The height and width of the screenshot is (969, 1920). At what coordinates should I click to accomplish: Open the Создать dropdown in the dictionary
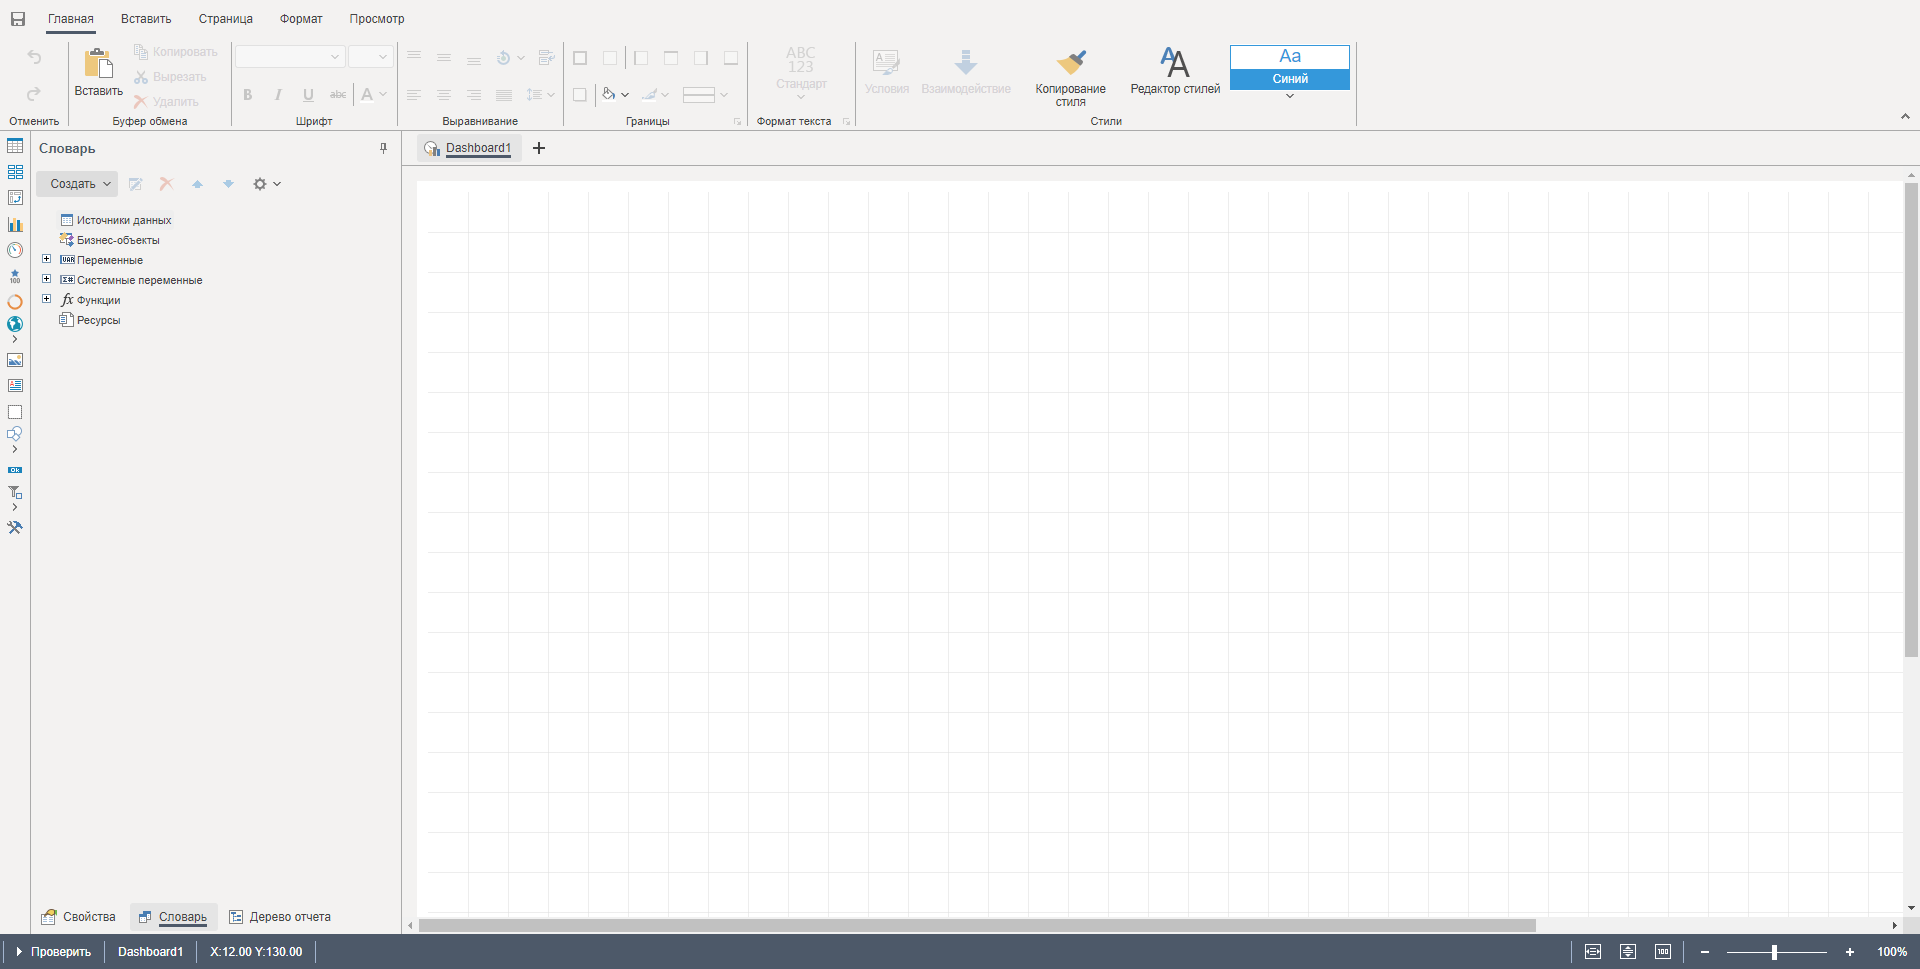78,184
